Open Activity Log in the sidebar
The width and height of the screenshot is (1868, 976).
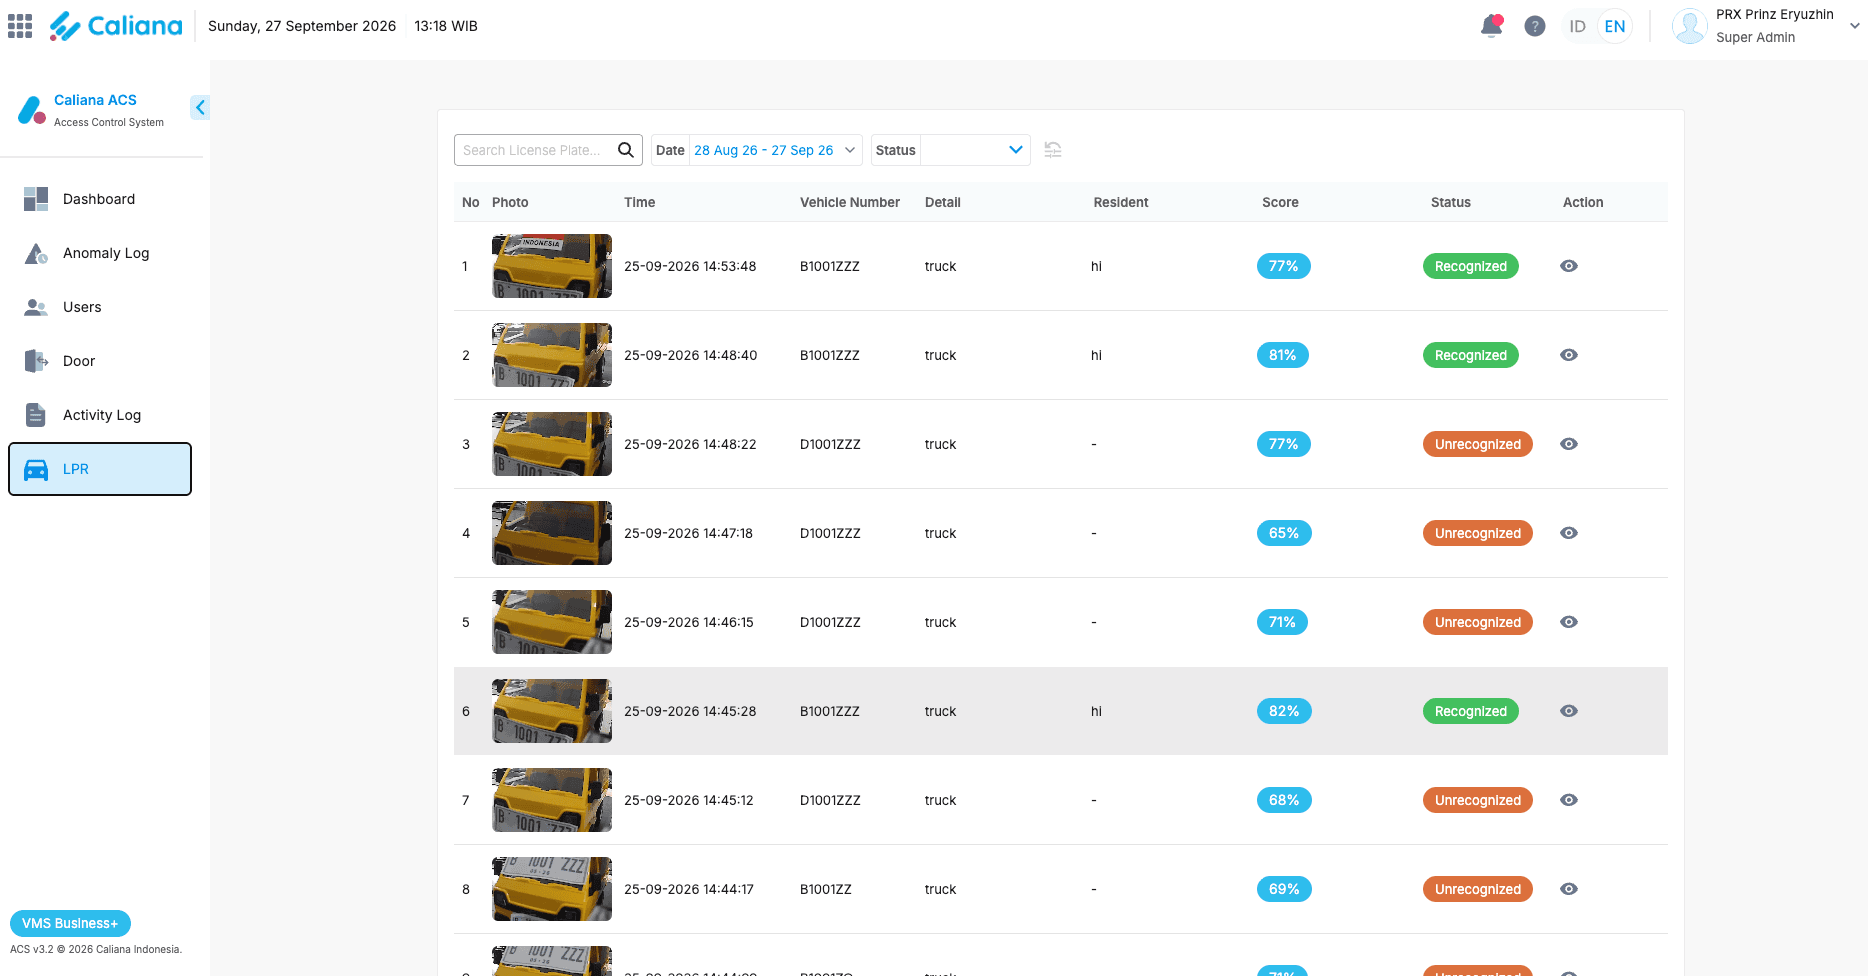coord(100,415)
